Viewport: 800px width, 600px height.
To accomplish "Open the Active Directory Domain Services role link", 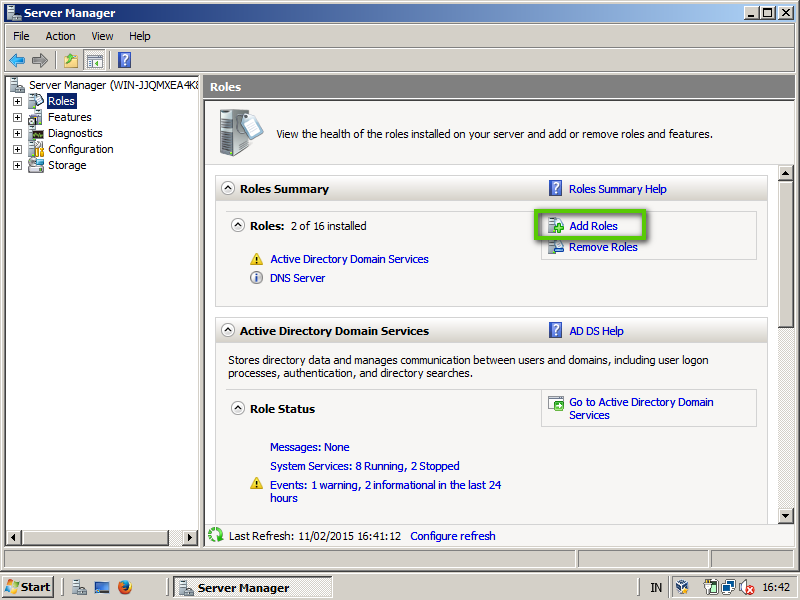I will 349,259.
